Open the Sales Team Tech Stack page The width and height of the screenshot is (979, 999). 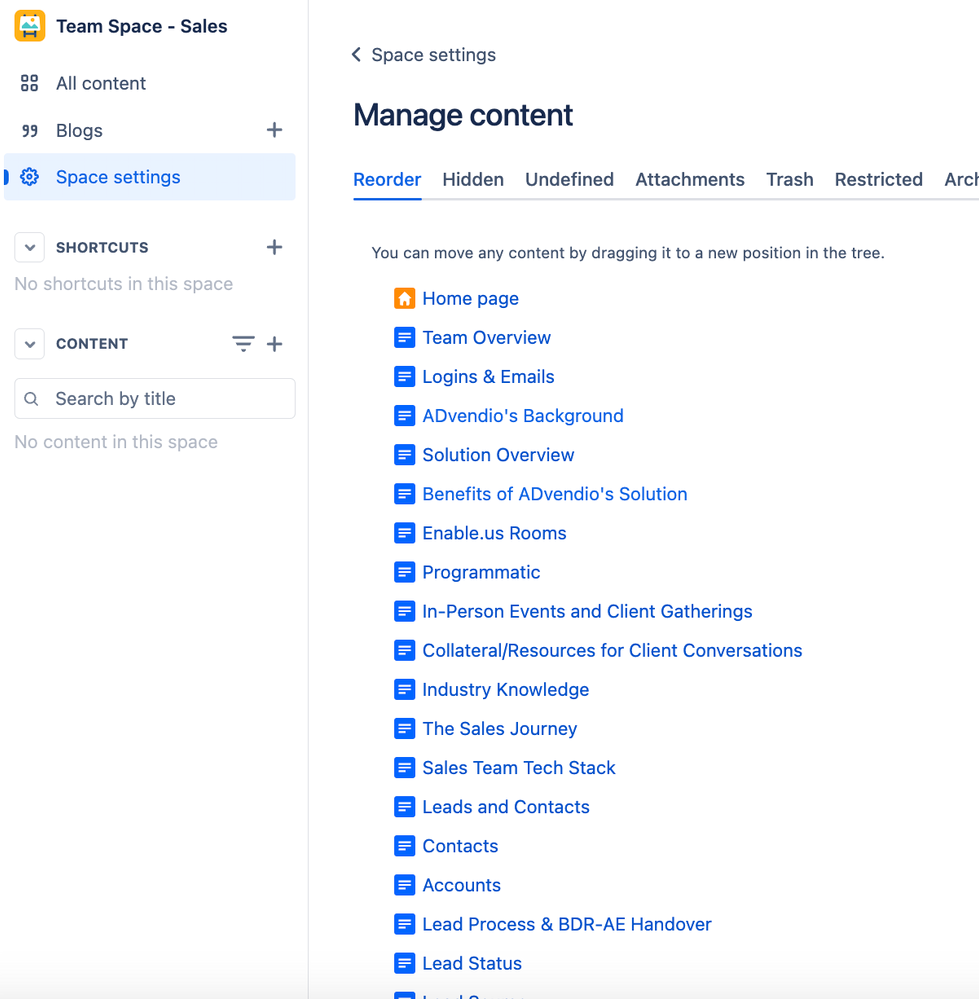click(519, 768)
